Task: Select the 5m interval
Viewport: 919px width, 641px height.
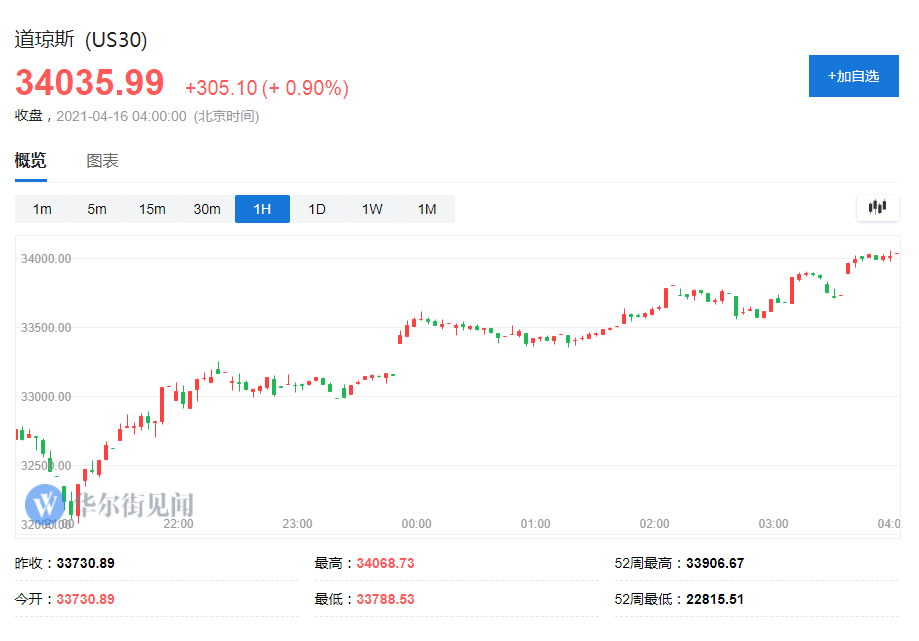Action: click(x=97, y=209)
